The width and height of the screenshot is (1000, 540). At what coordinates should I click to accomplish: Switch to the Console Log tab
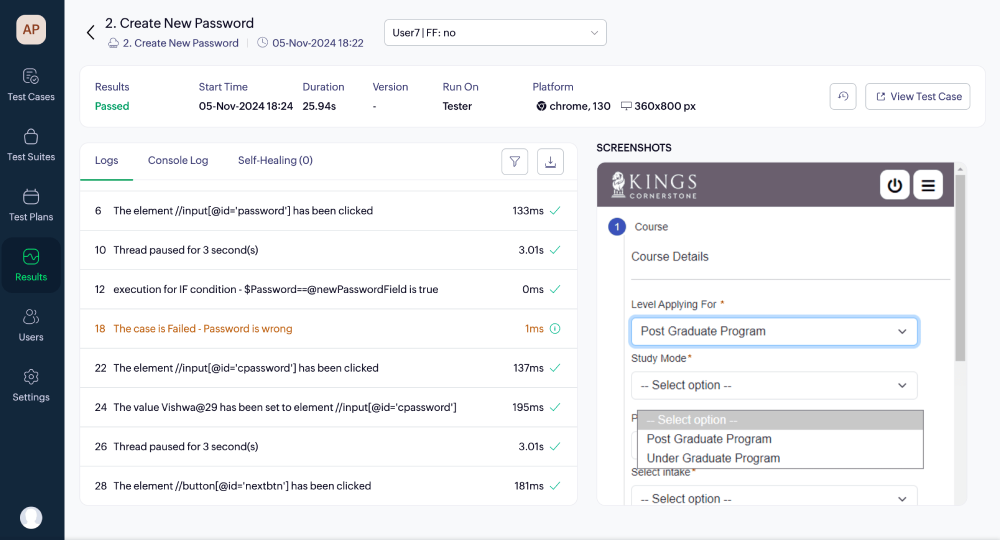click(178, 160)
